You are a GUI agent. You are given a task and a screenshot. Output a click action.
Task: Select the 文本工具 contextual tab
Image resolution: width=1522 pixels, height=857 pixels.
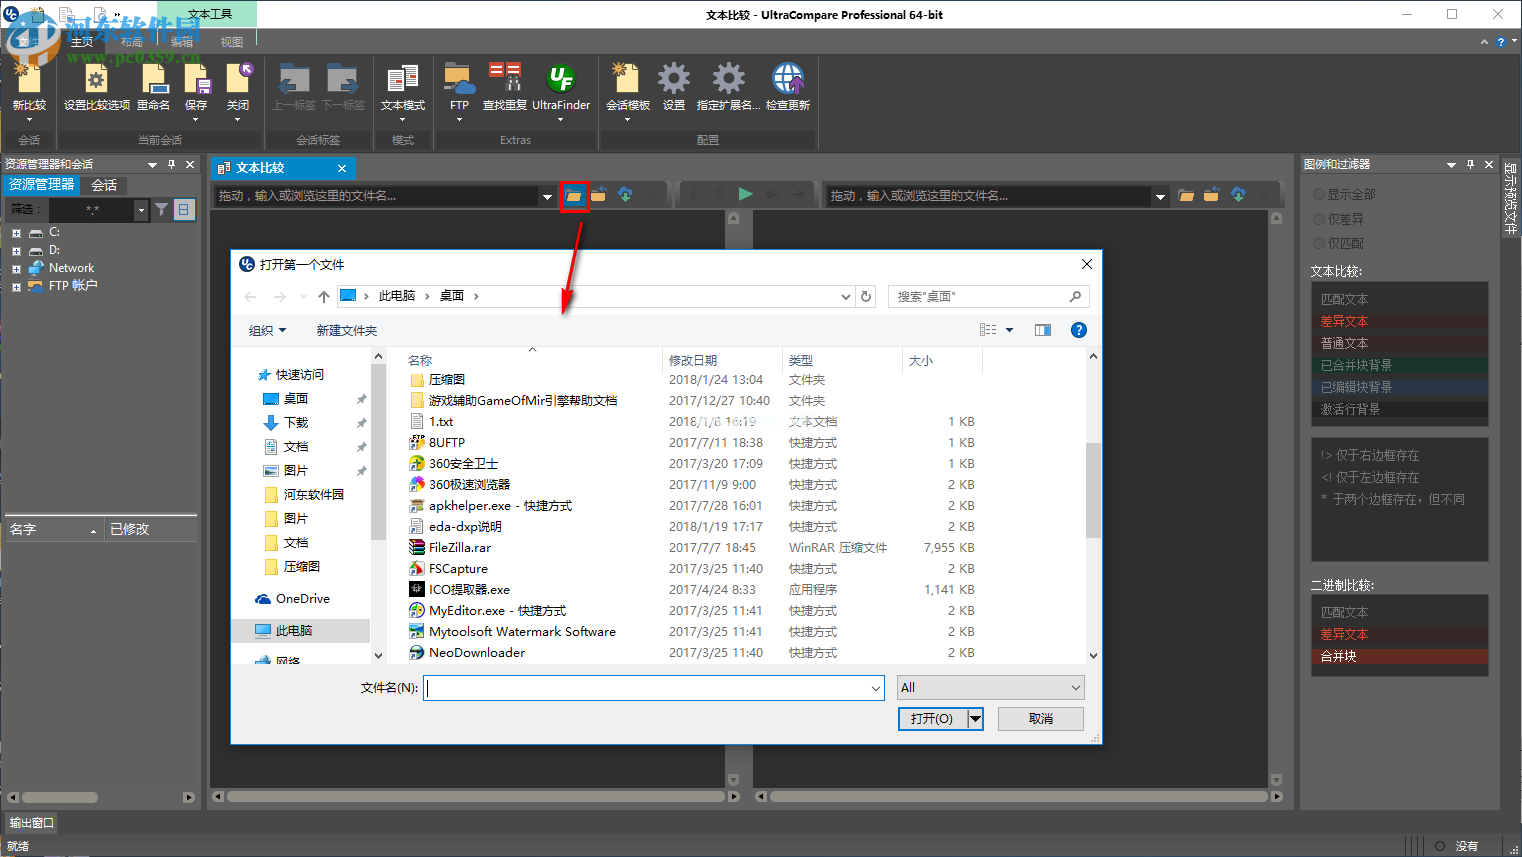click(210, 14)
